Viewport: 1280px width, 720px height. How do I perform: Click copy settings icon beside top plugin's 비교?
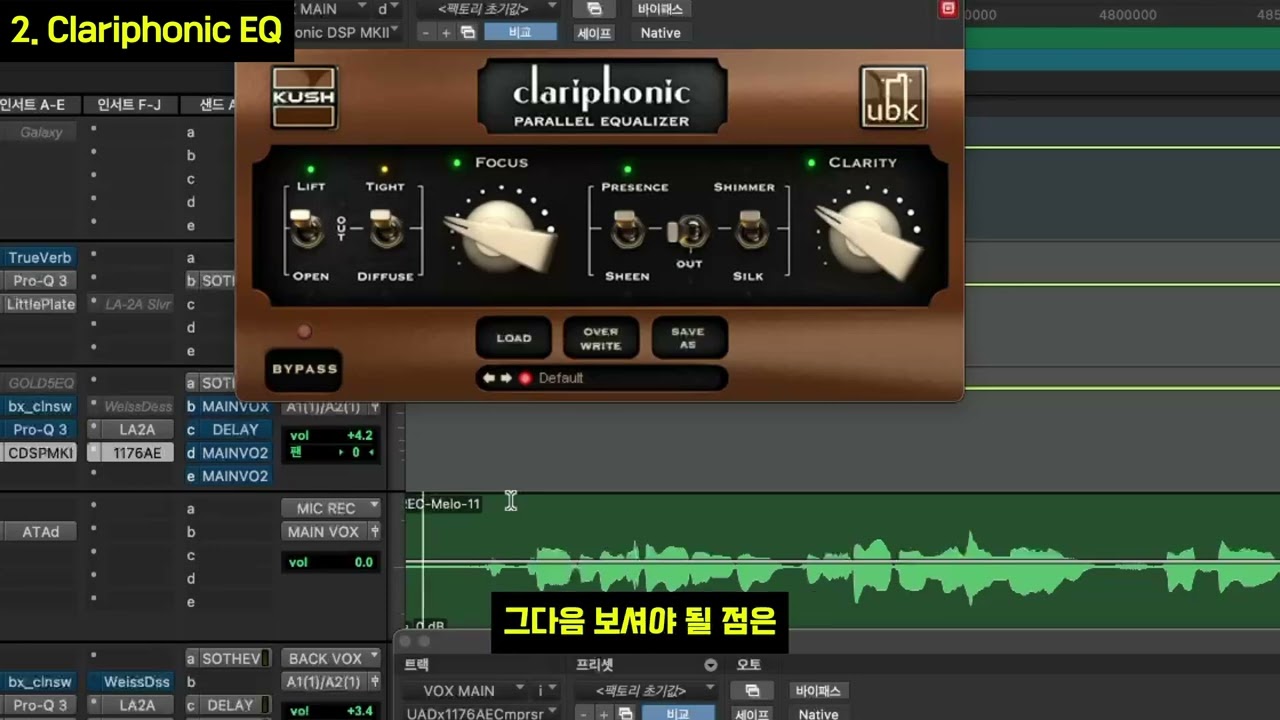tap(467, 32)
